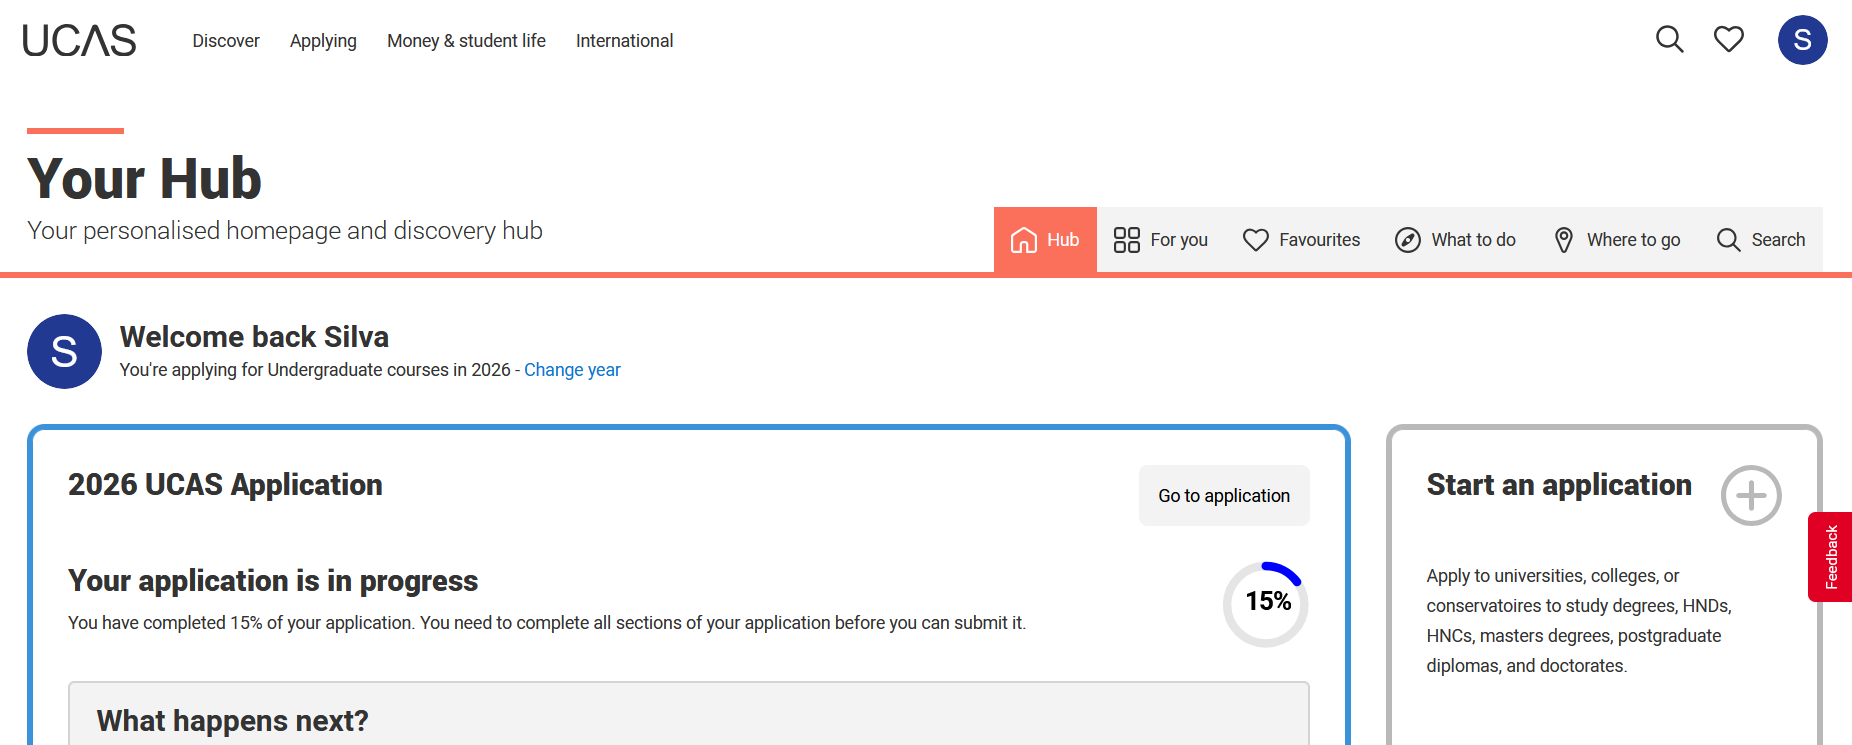The width and height of the screenshot is (1852, 745).
Task: Open site search magnifier icon in header
Action: tap(1670, 40)
